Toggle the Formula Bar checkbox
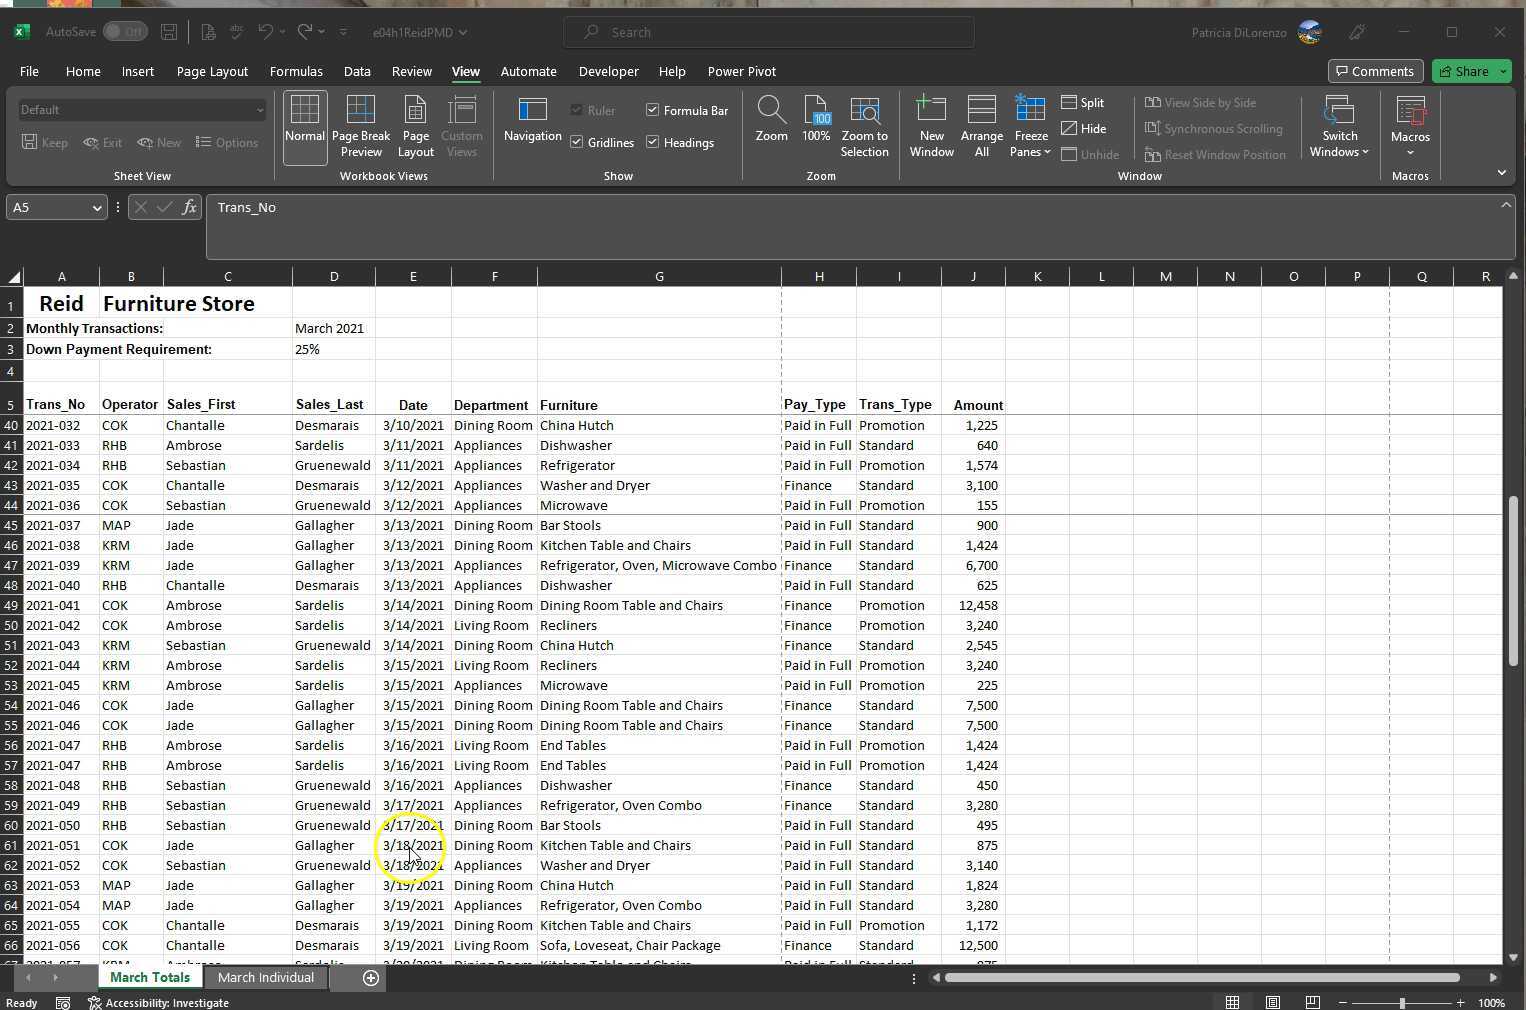Screen dimensions: 1526x1010 point(653,110)
